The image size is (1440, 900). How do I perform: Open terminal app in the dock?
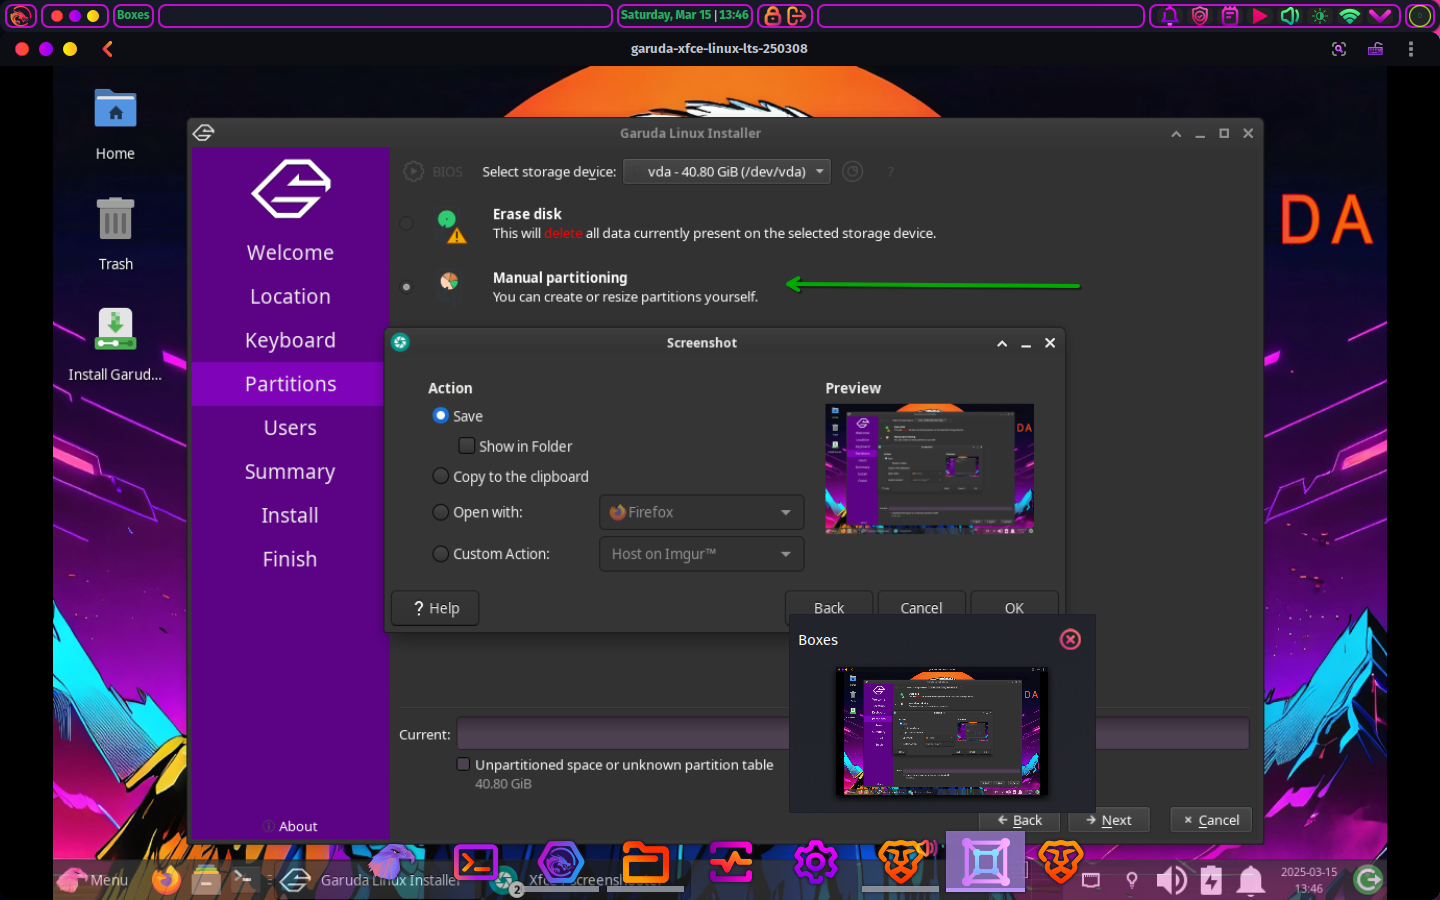476,862
